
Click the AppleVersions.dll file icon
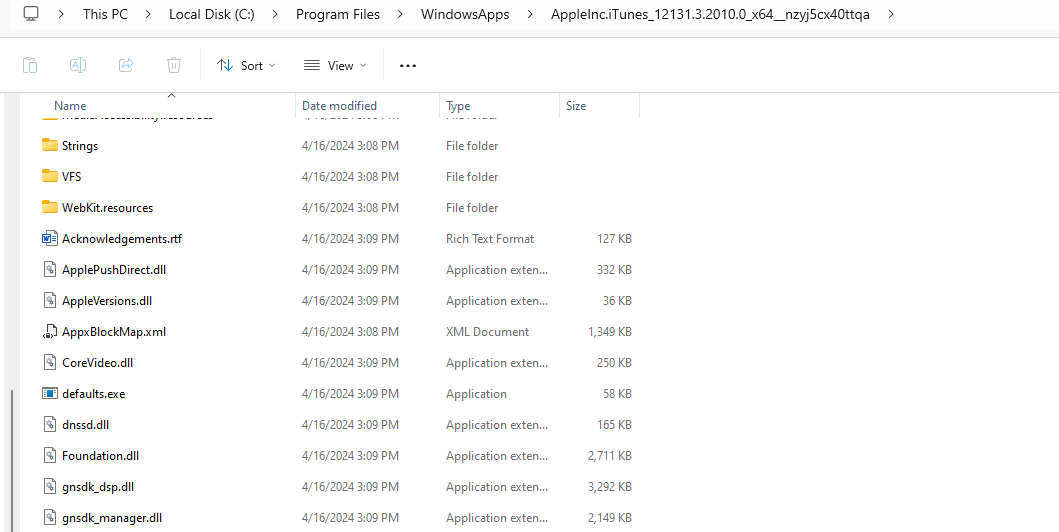coord(49,300)
